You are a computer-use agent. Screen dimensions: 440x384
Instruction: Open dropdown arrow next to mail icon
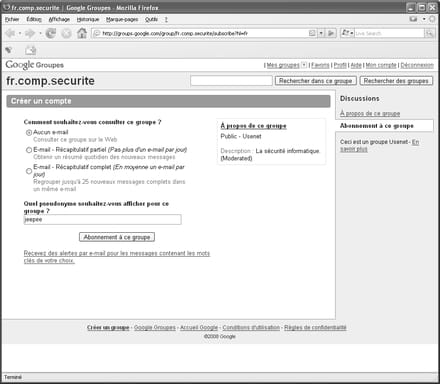424,19
